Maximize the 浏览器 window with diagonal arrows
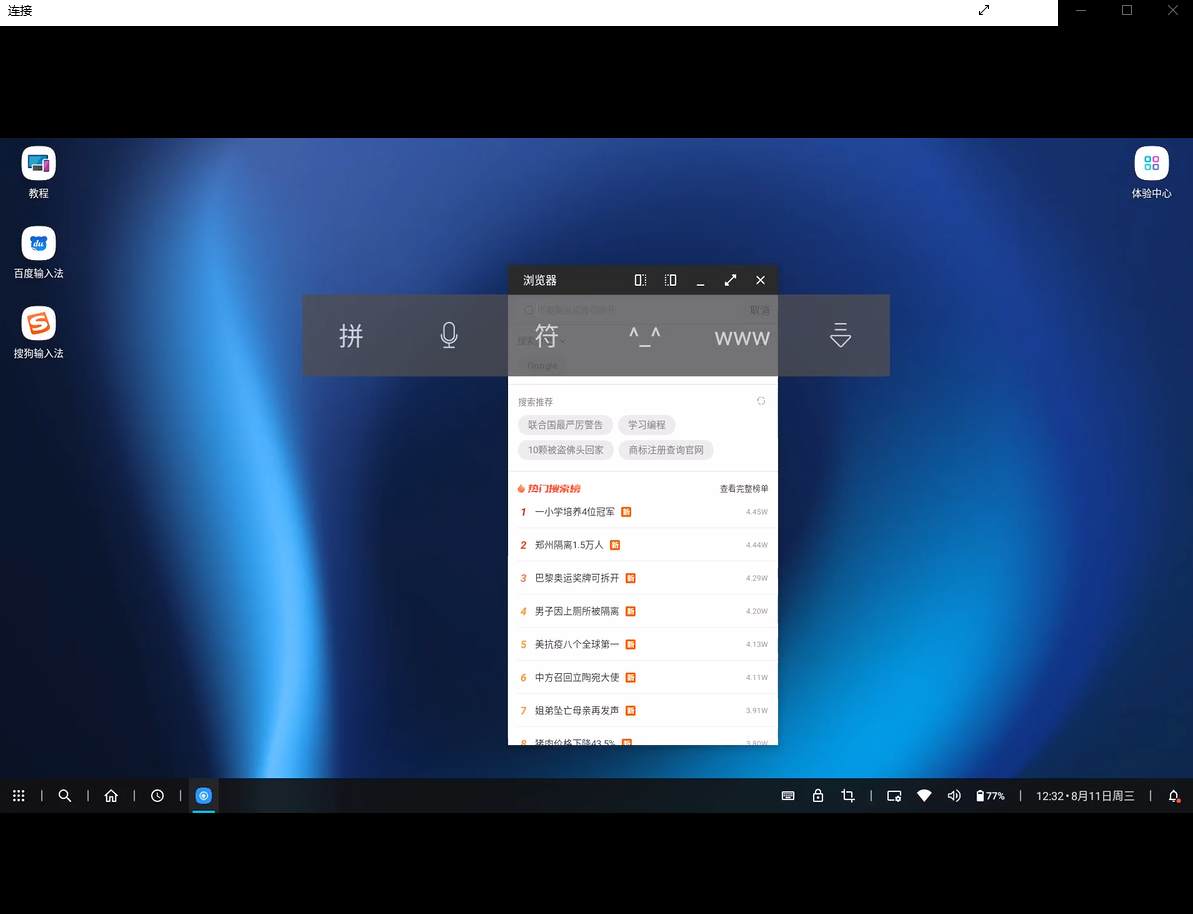 tap(730, 280)
